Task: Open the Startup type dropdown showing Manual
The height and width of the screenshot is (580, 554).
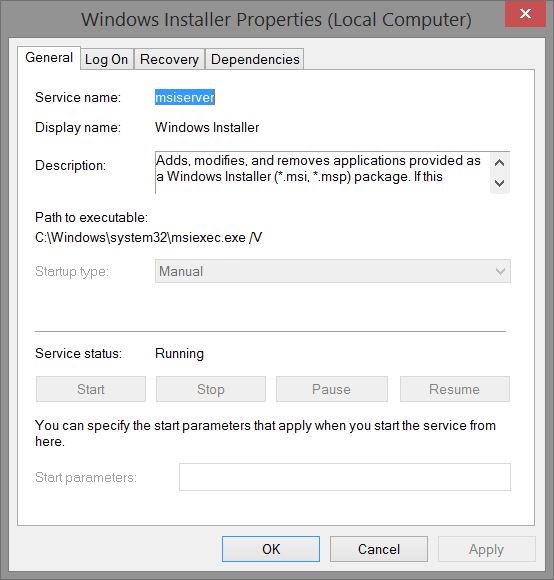Action: 333,271
